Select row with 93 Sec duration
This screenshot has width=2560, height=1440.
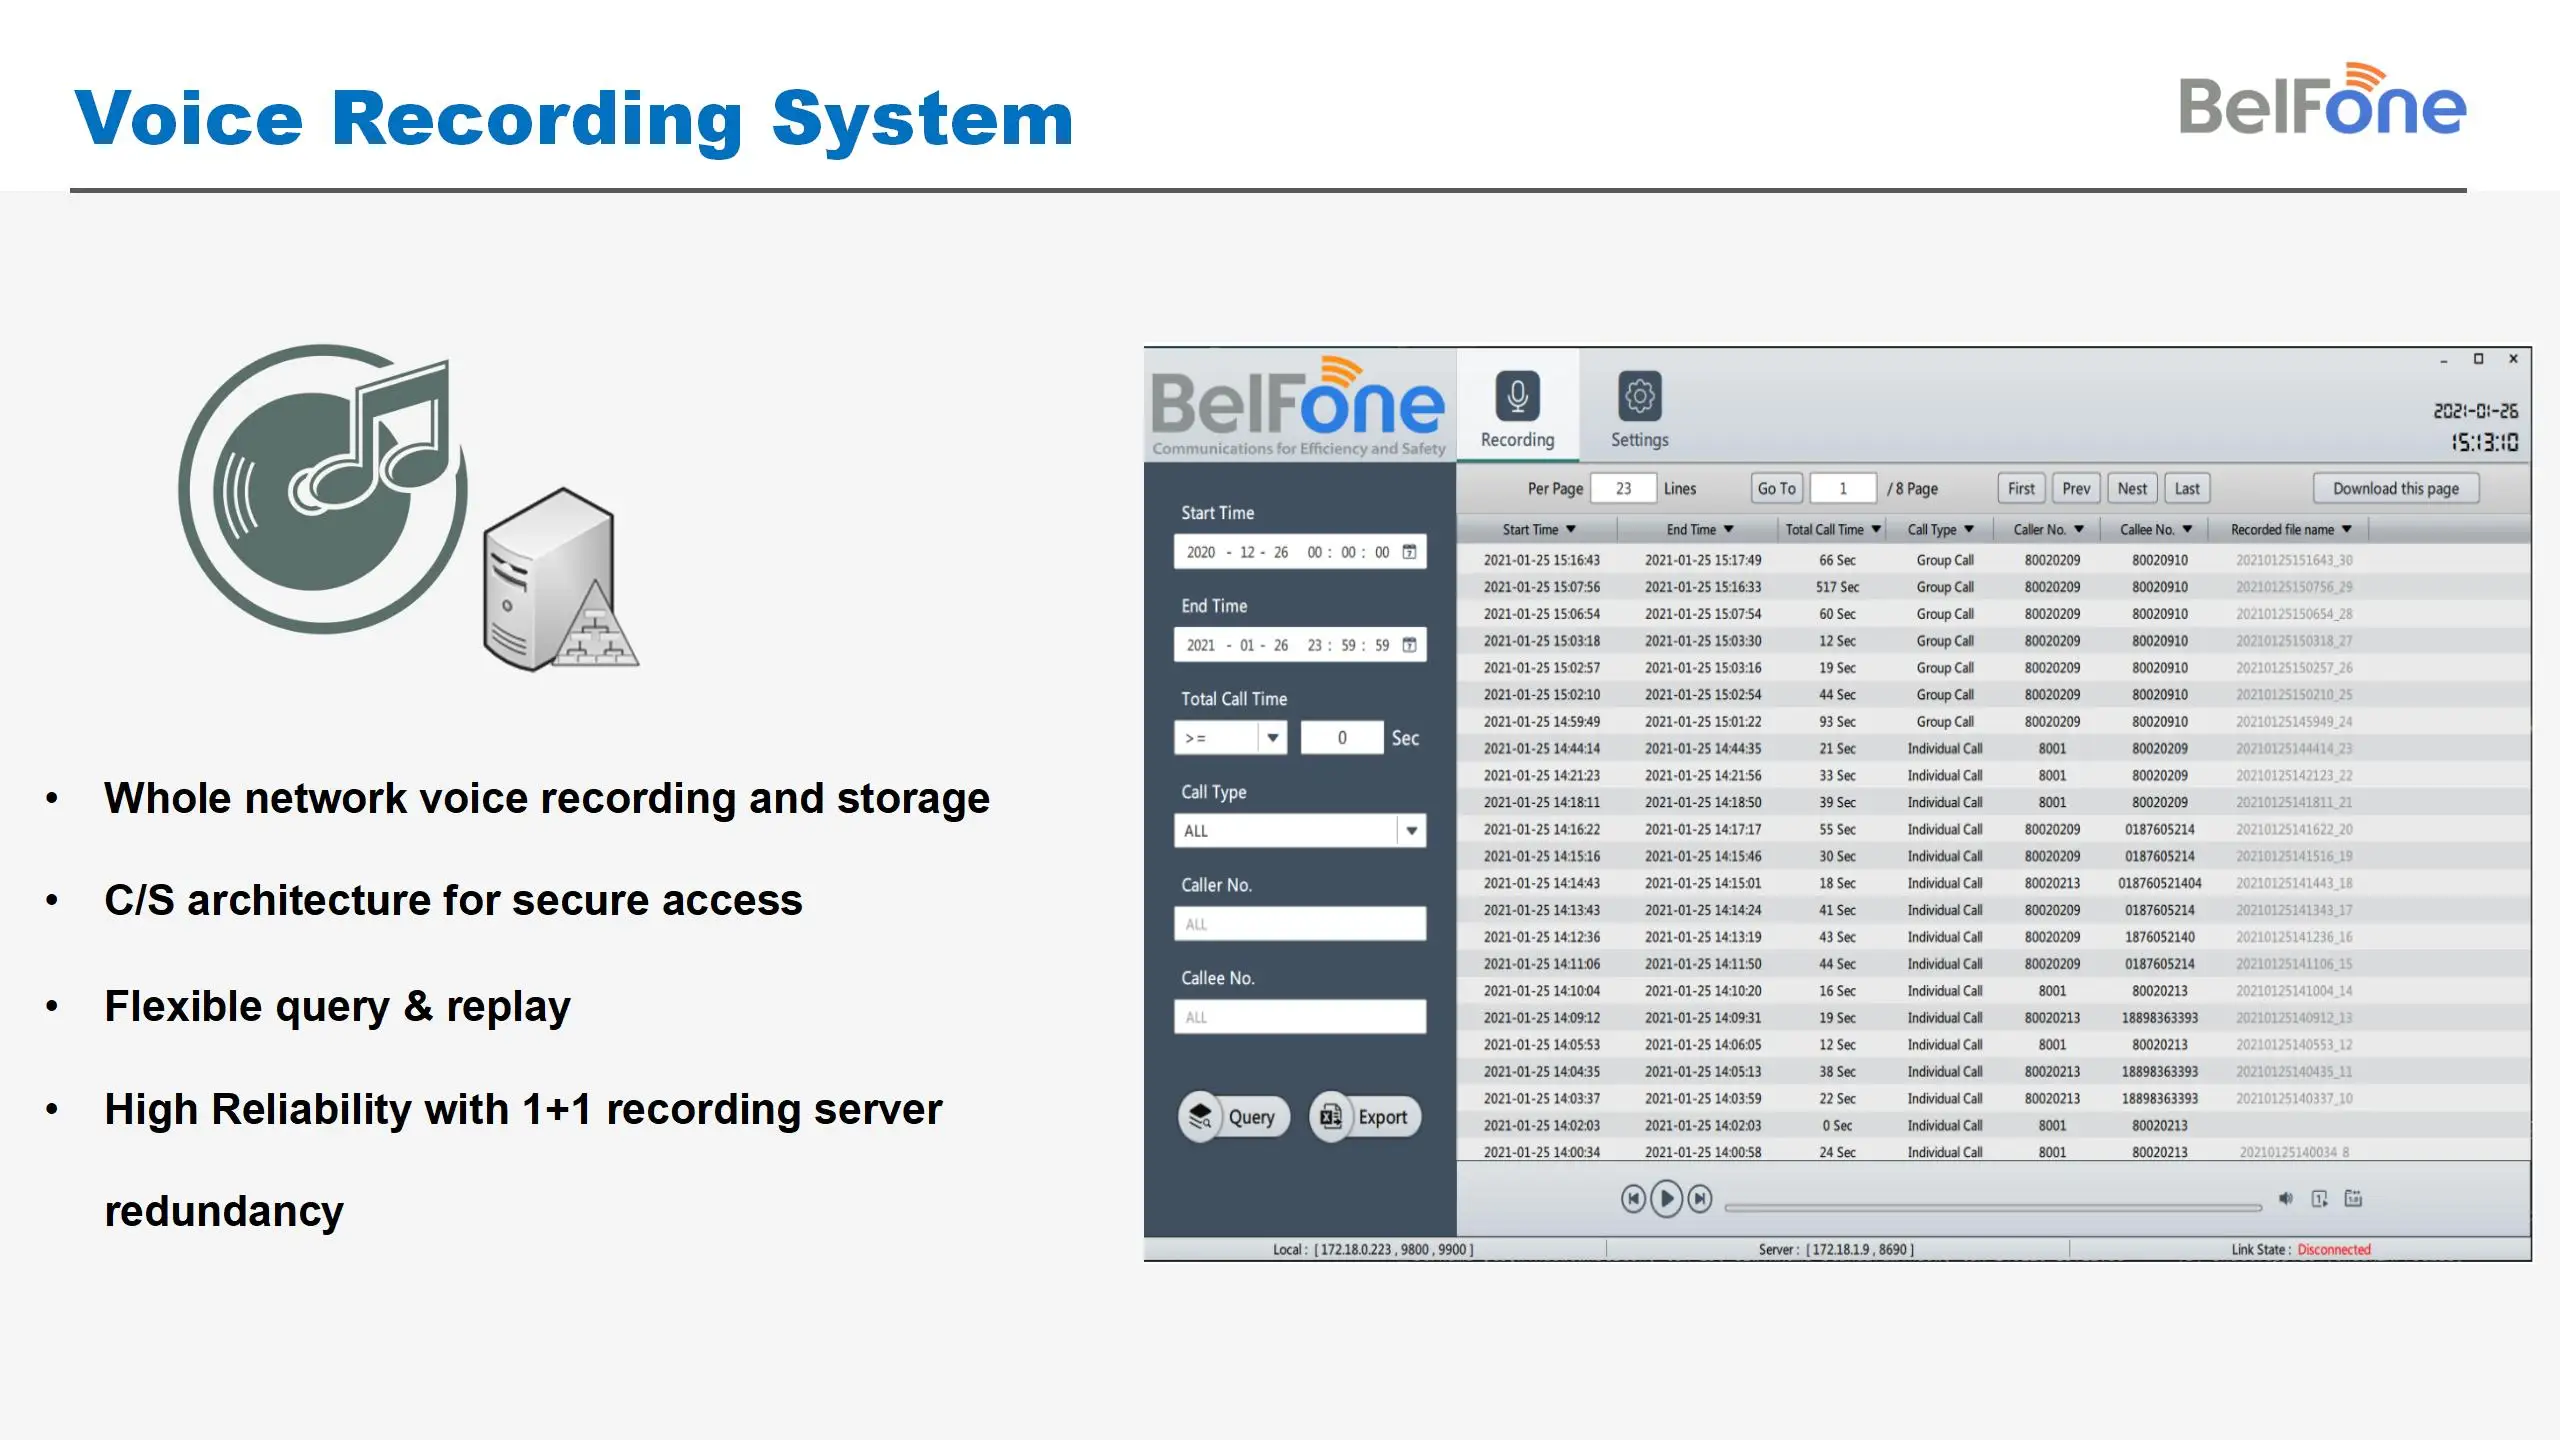coord(1992,721)
